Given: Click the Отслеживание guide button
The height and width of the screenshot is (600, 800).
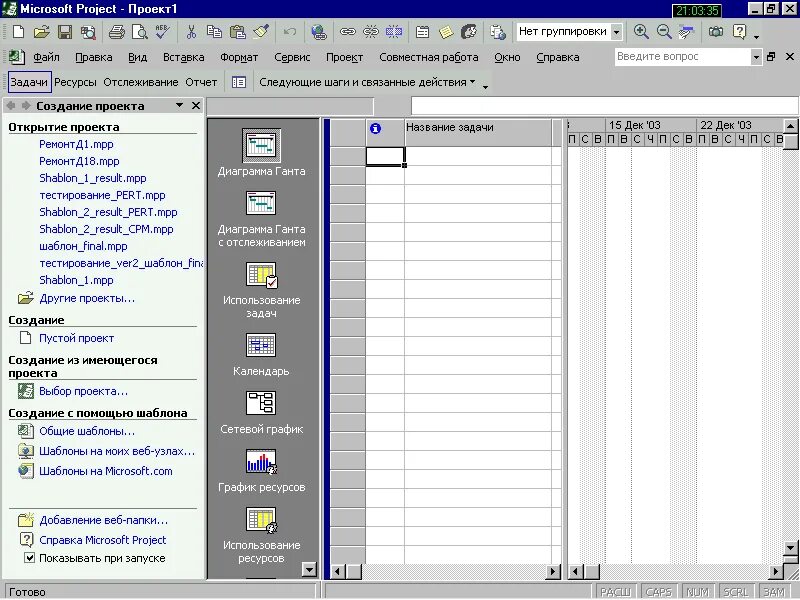Looking at the screenshot, I should tap(141, 82).
